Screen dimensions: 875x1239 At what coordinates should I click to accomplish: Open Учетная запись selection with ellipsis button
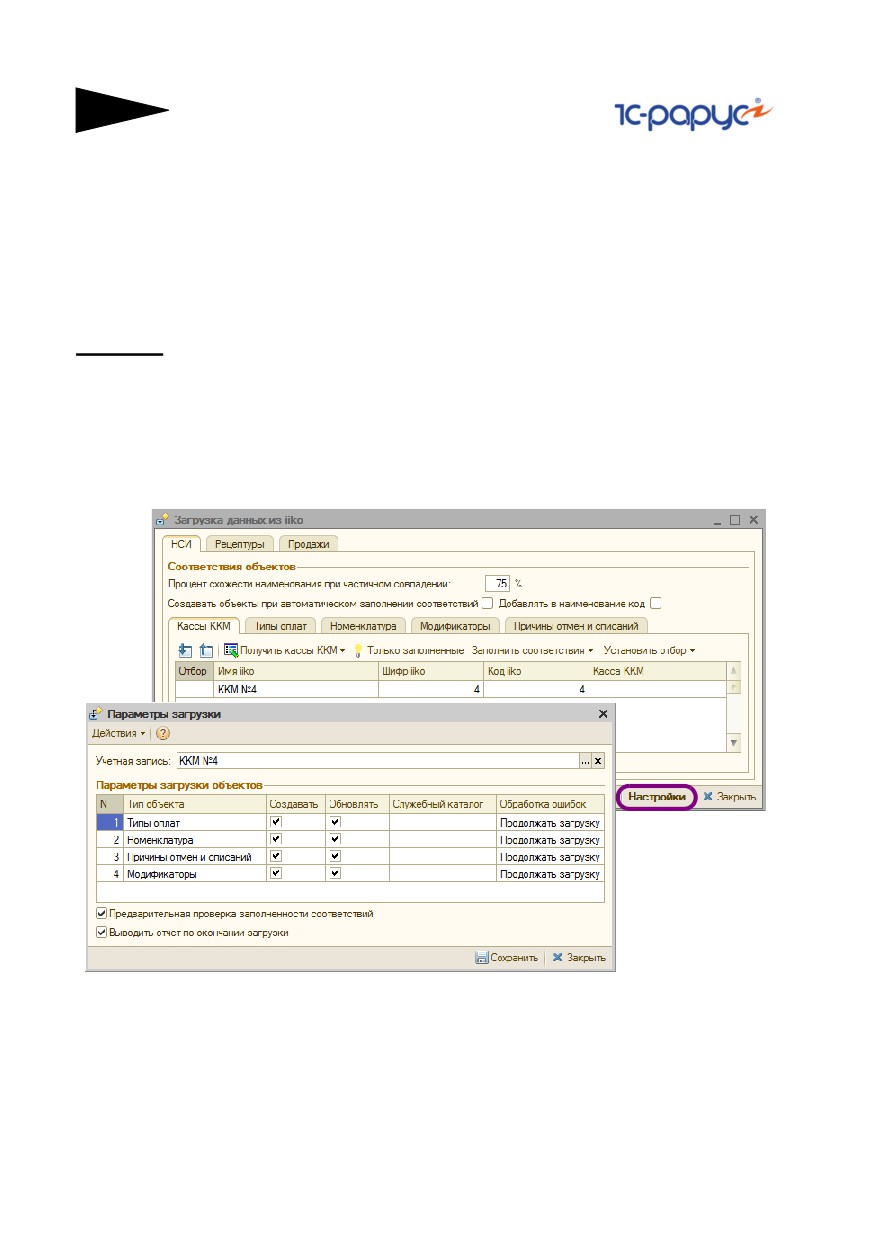pyautogui.click(x=585, y=761)
